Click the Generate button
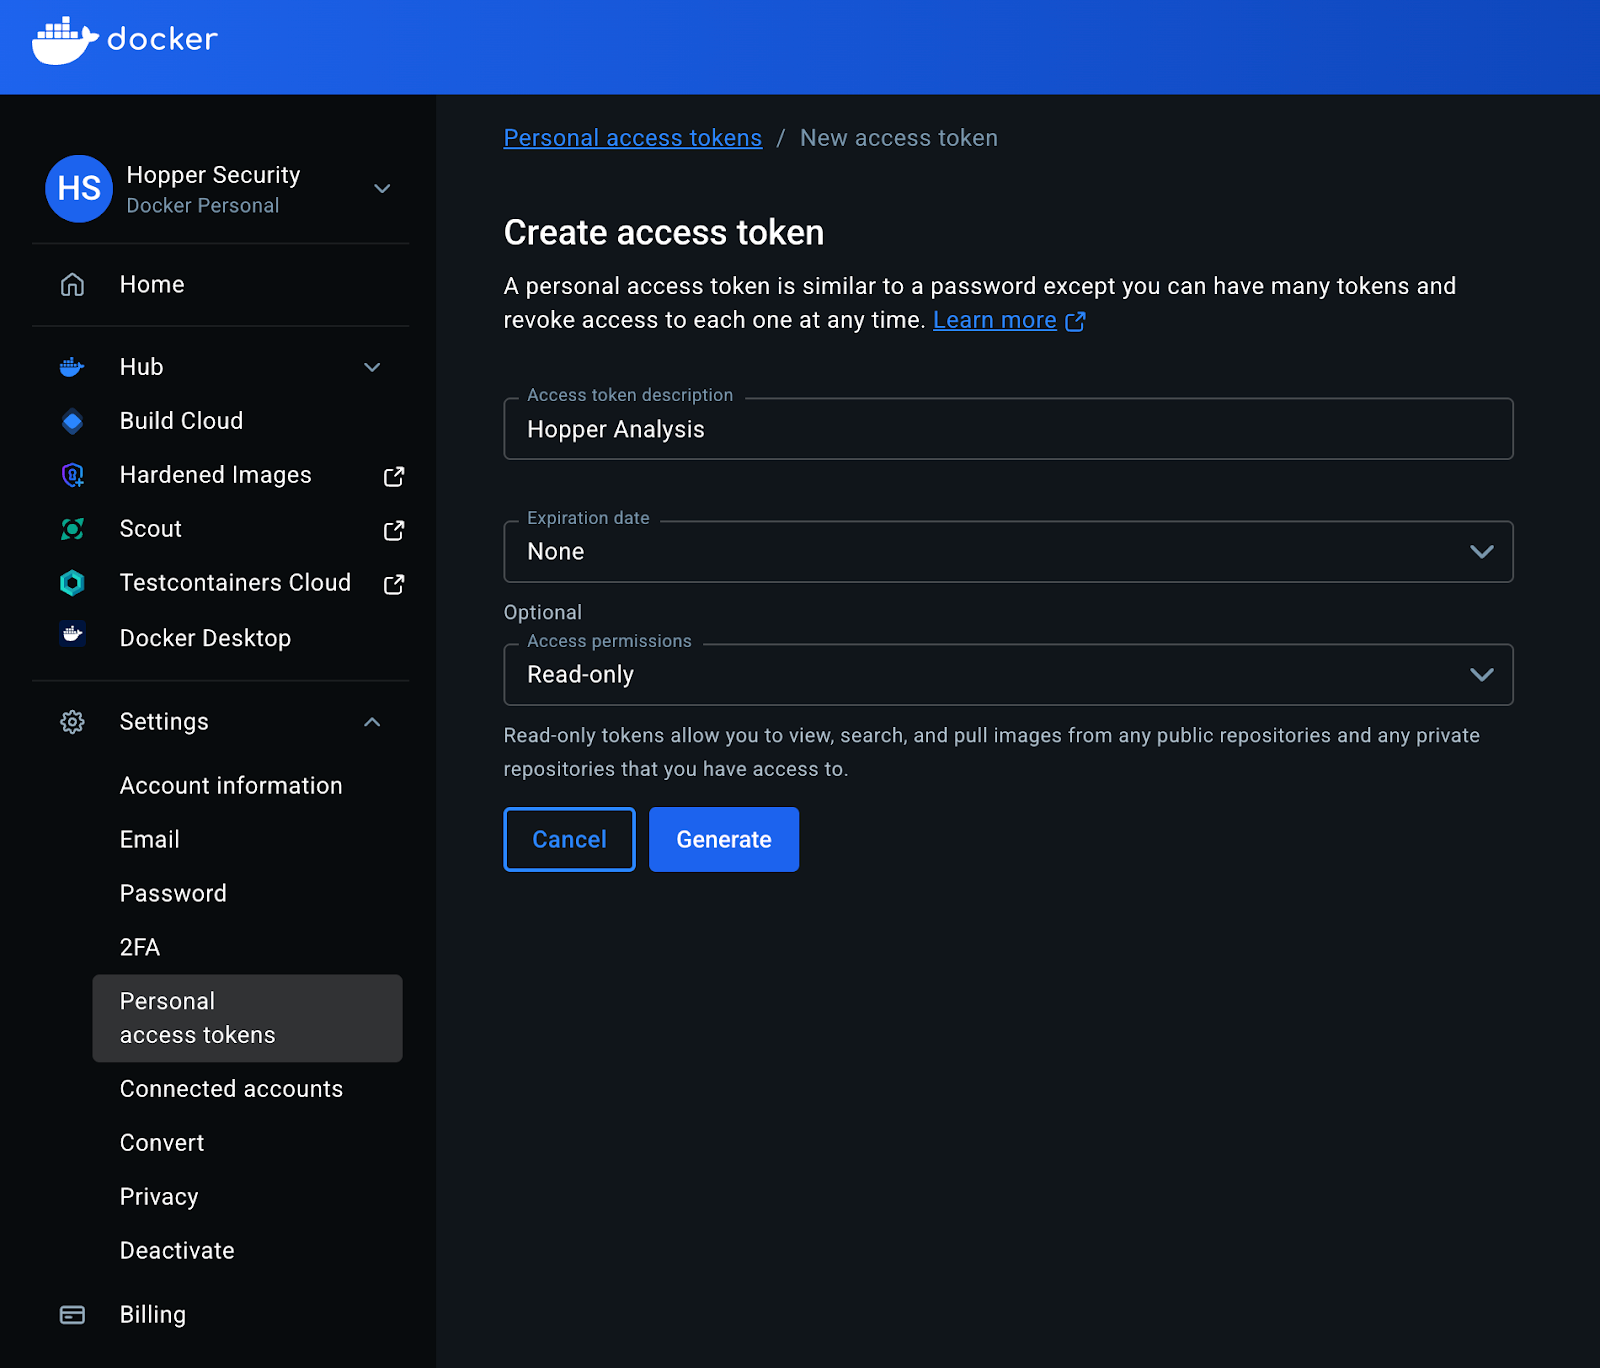Viewport: 1600px width, 1368px height. 724,839
